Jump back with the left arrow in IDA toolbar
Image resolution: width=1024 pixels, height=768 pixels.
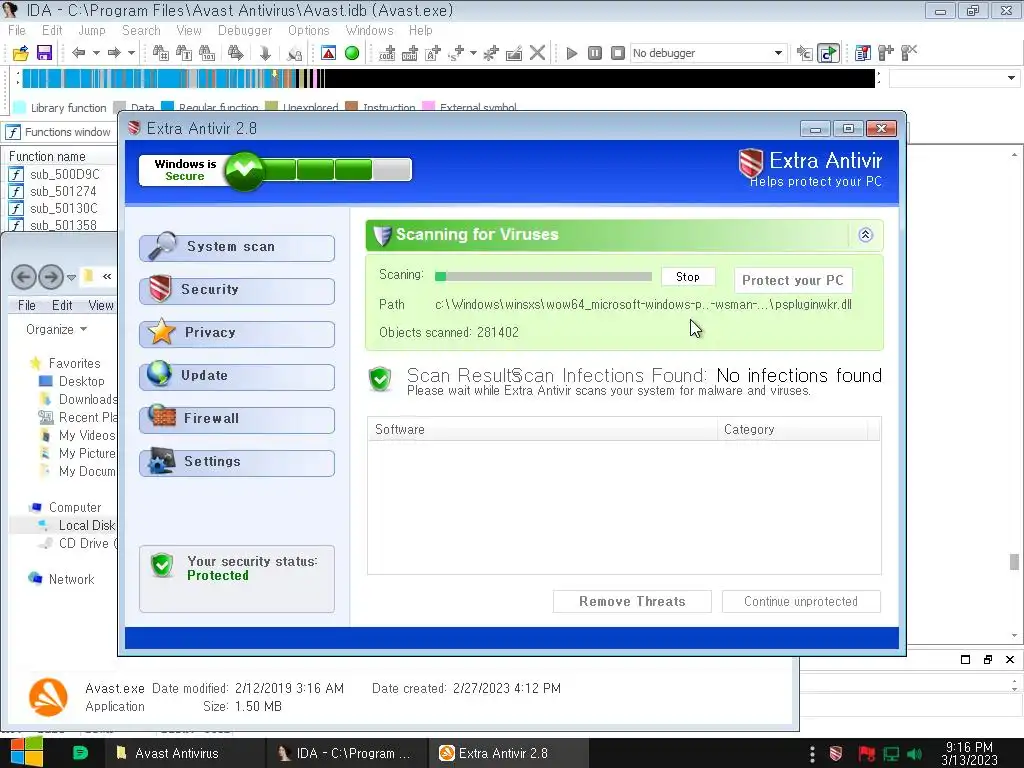point(78,53)
